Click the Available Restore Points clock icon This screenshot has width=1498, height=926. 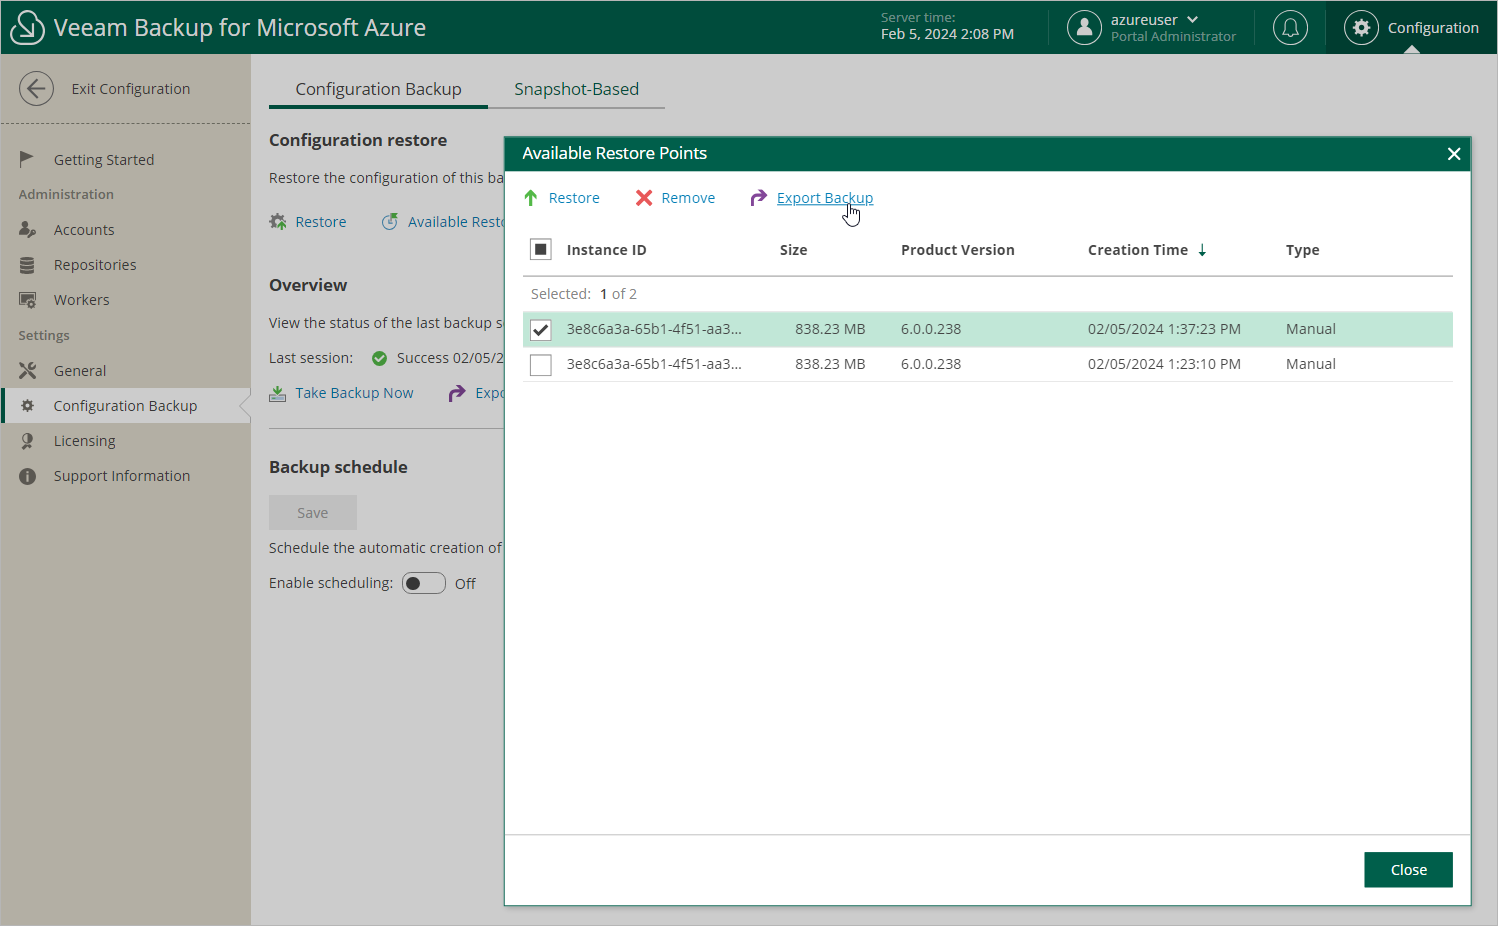click(x=389, y=222)
